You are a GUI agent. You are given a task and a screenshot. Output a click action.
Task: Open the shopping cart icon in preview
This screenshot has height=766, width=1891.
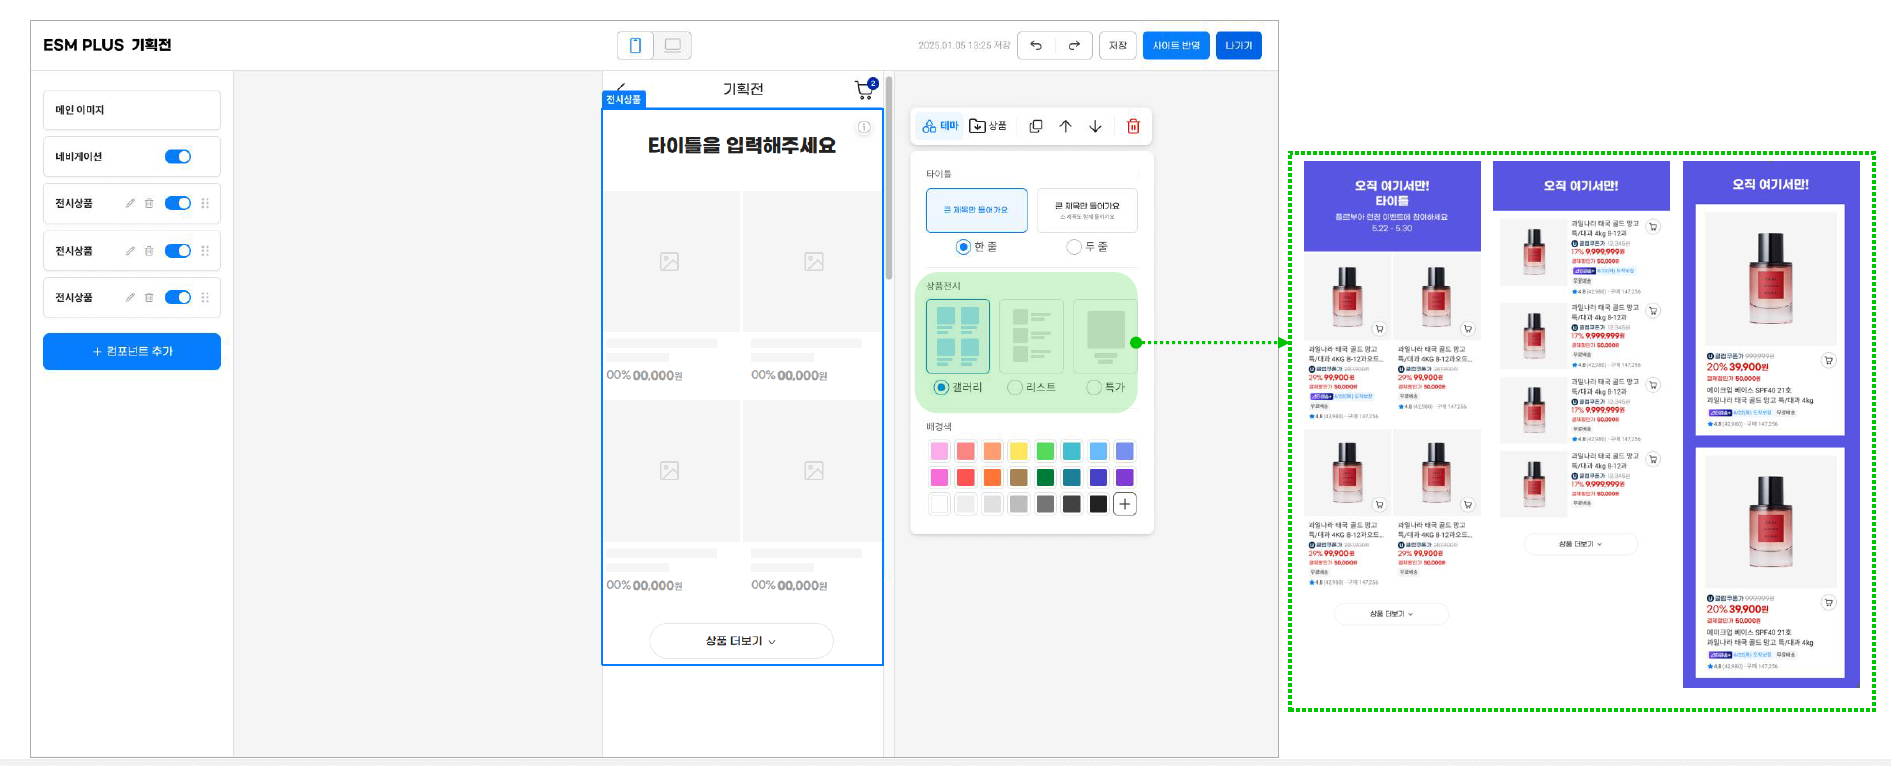coord(865,90)
